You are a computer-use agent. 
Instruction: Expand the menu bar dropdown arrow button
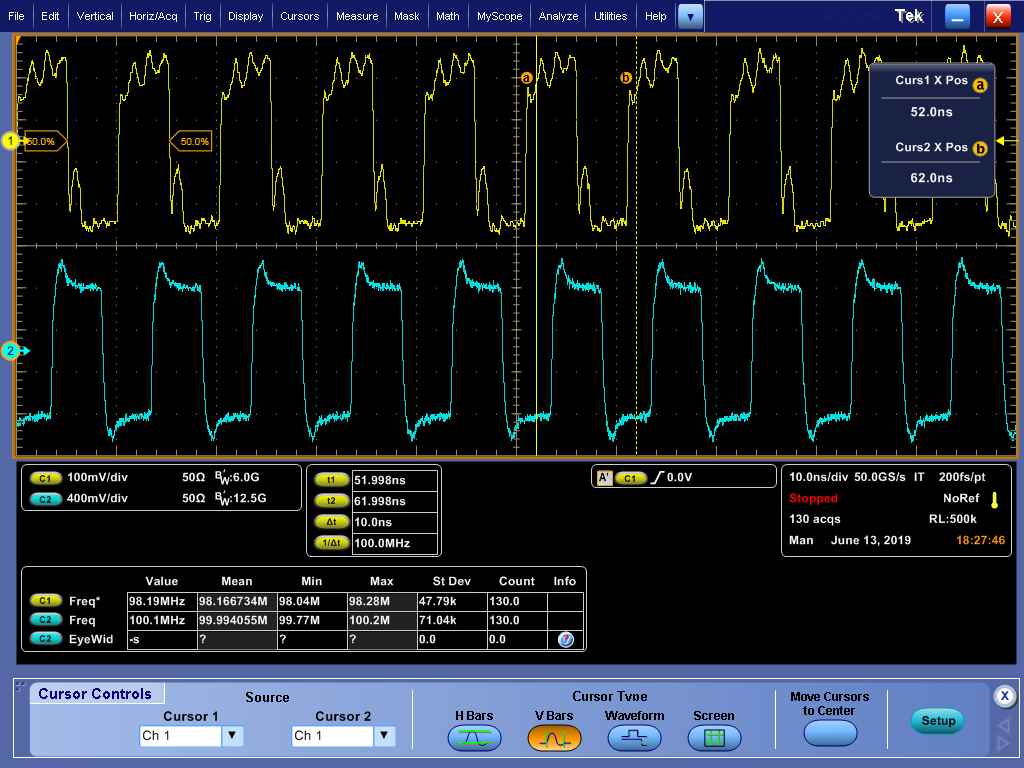pos(690,16)
